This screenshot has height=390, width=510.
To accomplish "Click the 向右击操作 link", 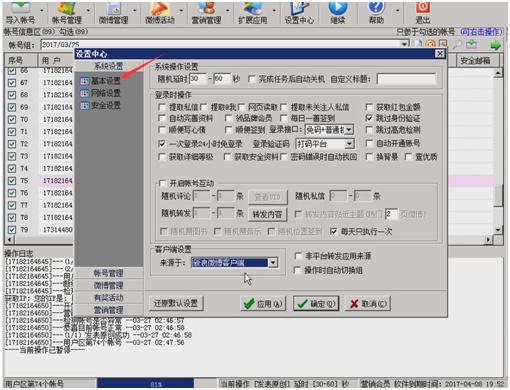I will click(x=481, y=32).
